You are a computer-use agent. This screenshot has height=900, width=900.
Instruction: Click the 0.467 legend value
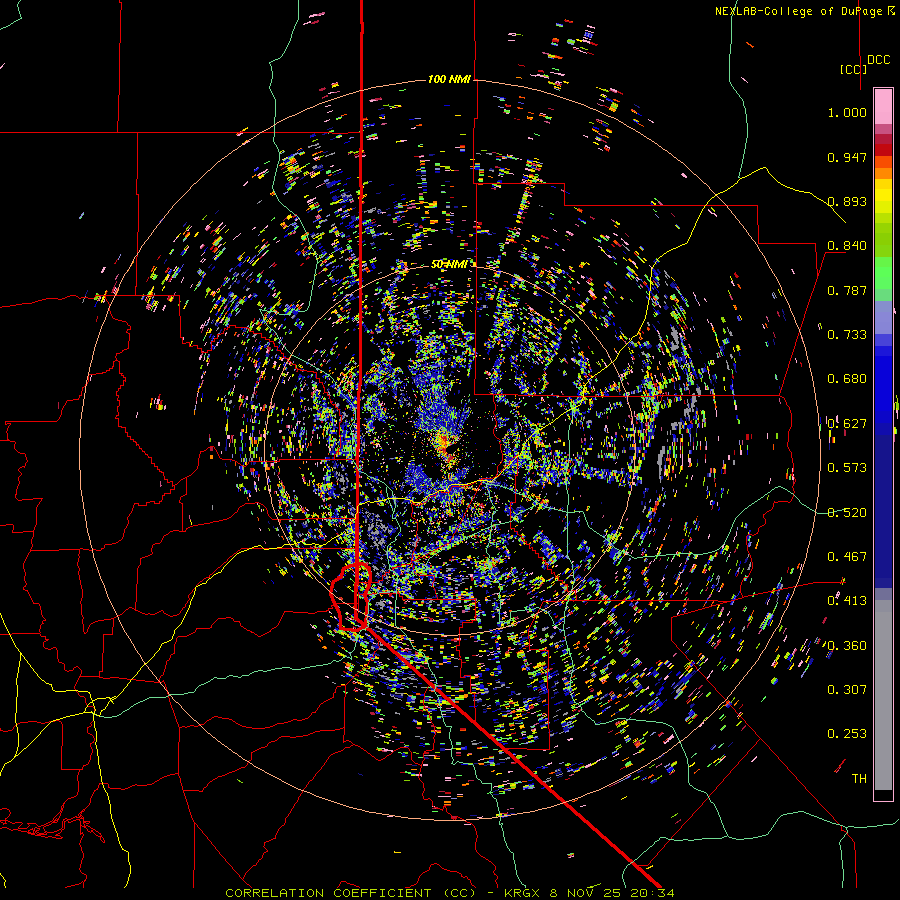(847, 557)
